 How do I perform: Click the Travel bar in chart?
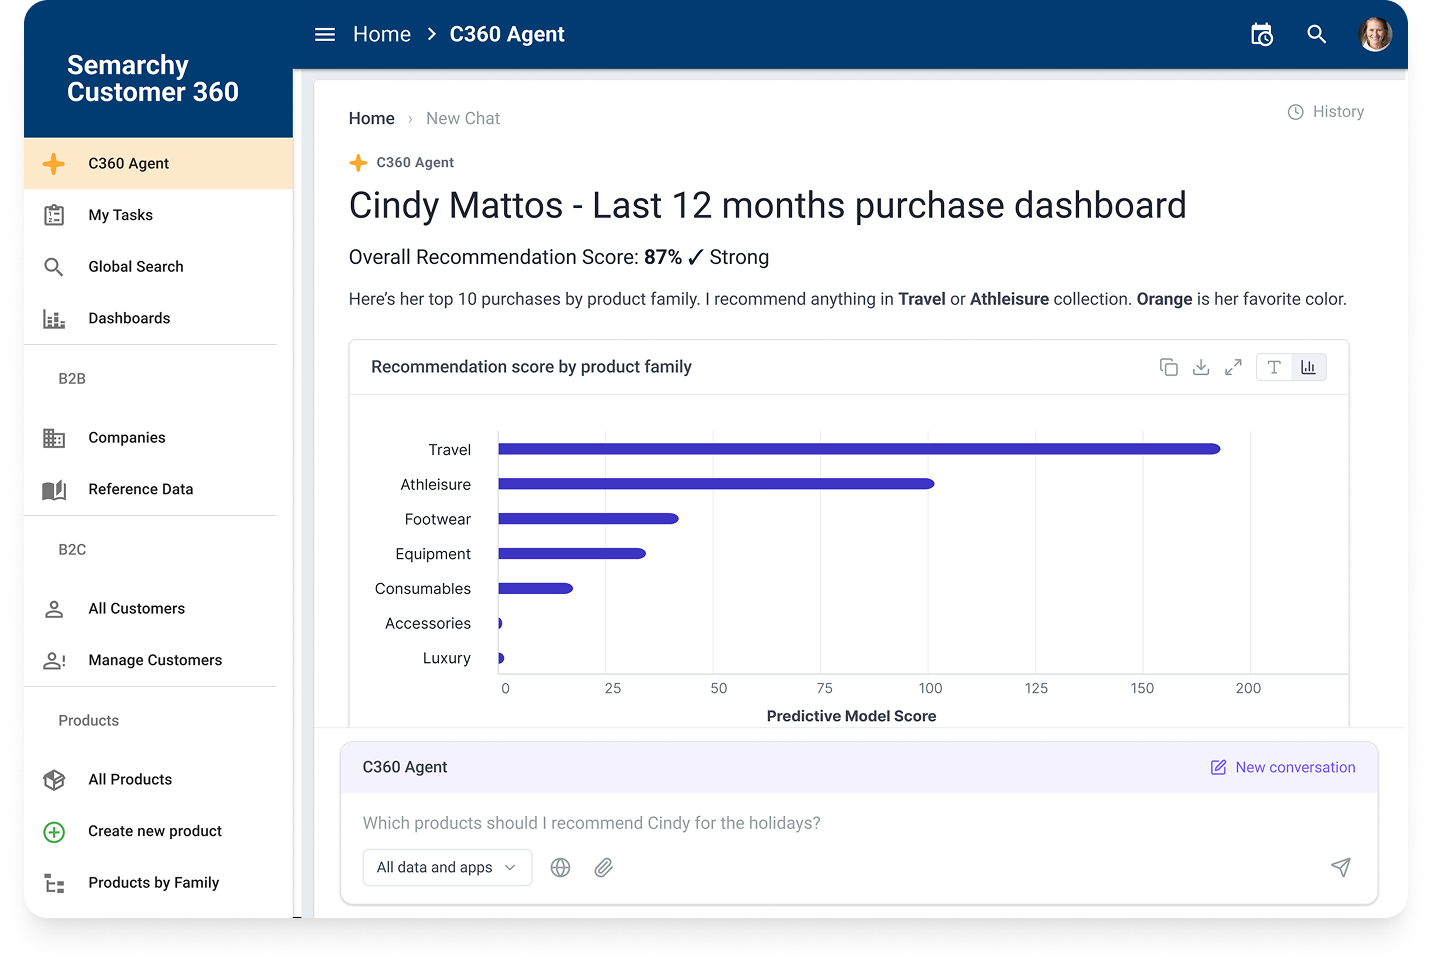tap(859, 449)
